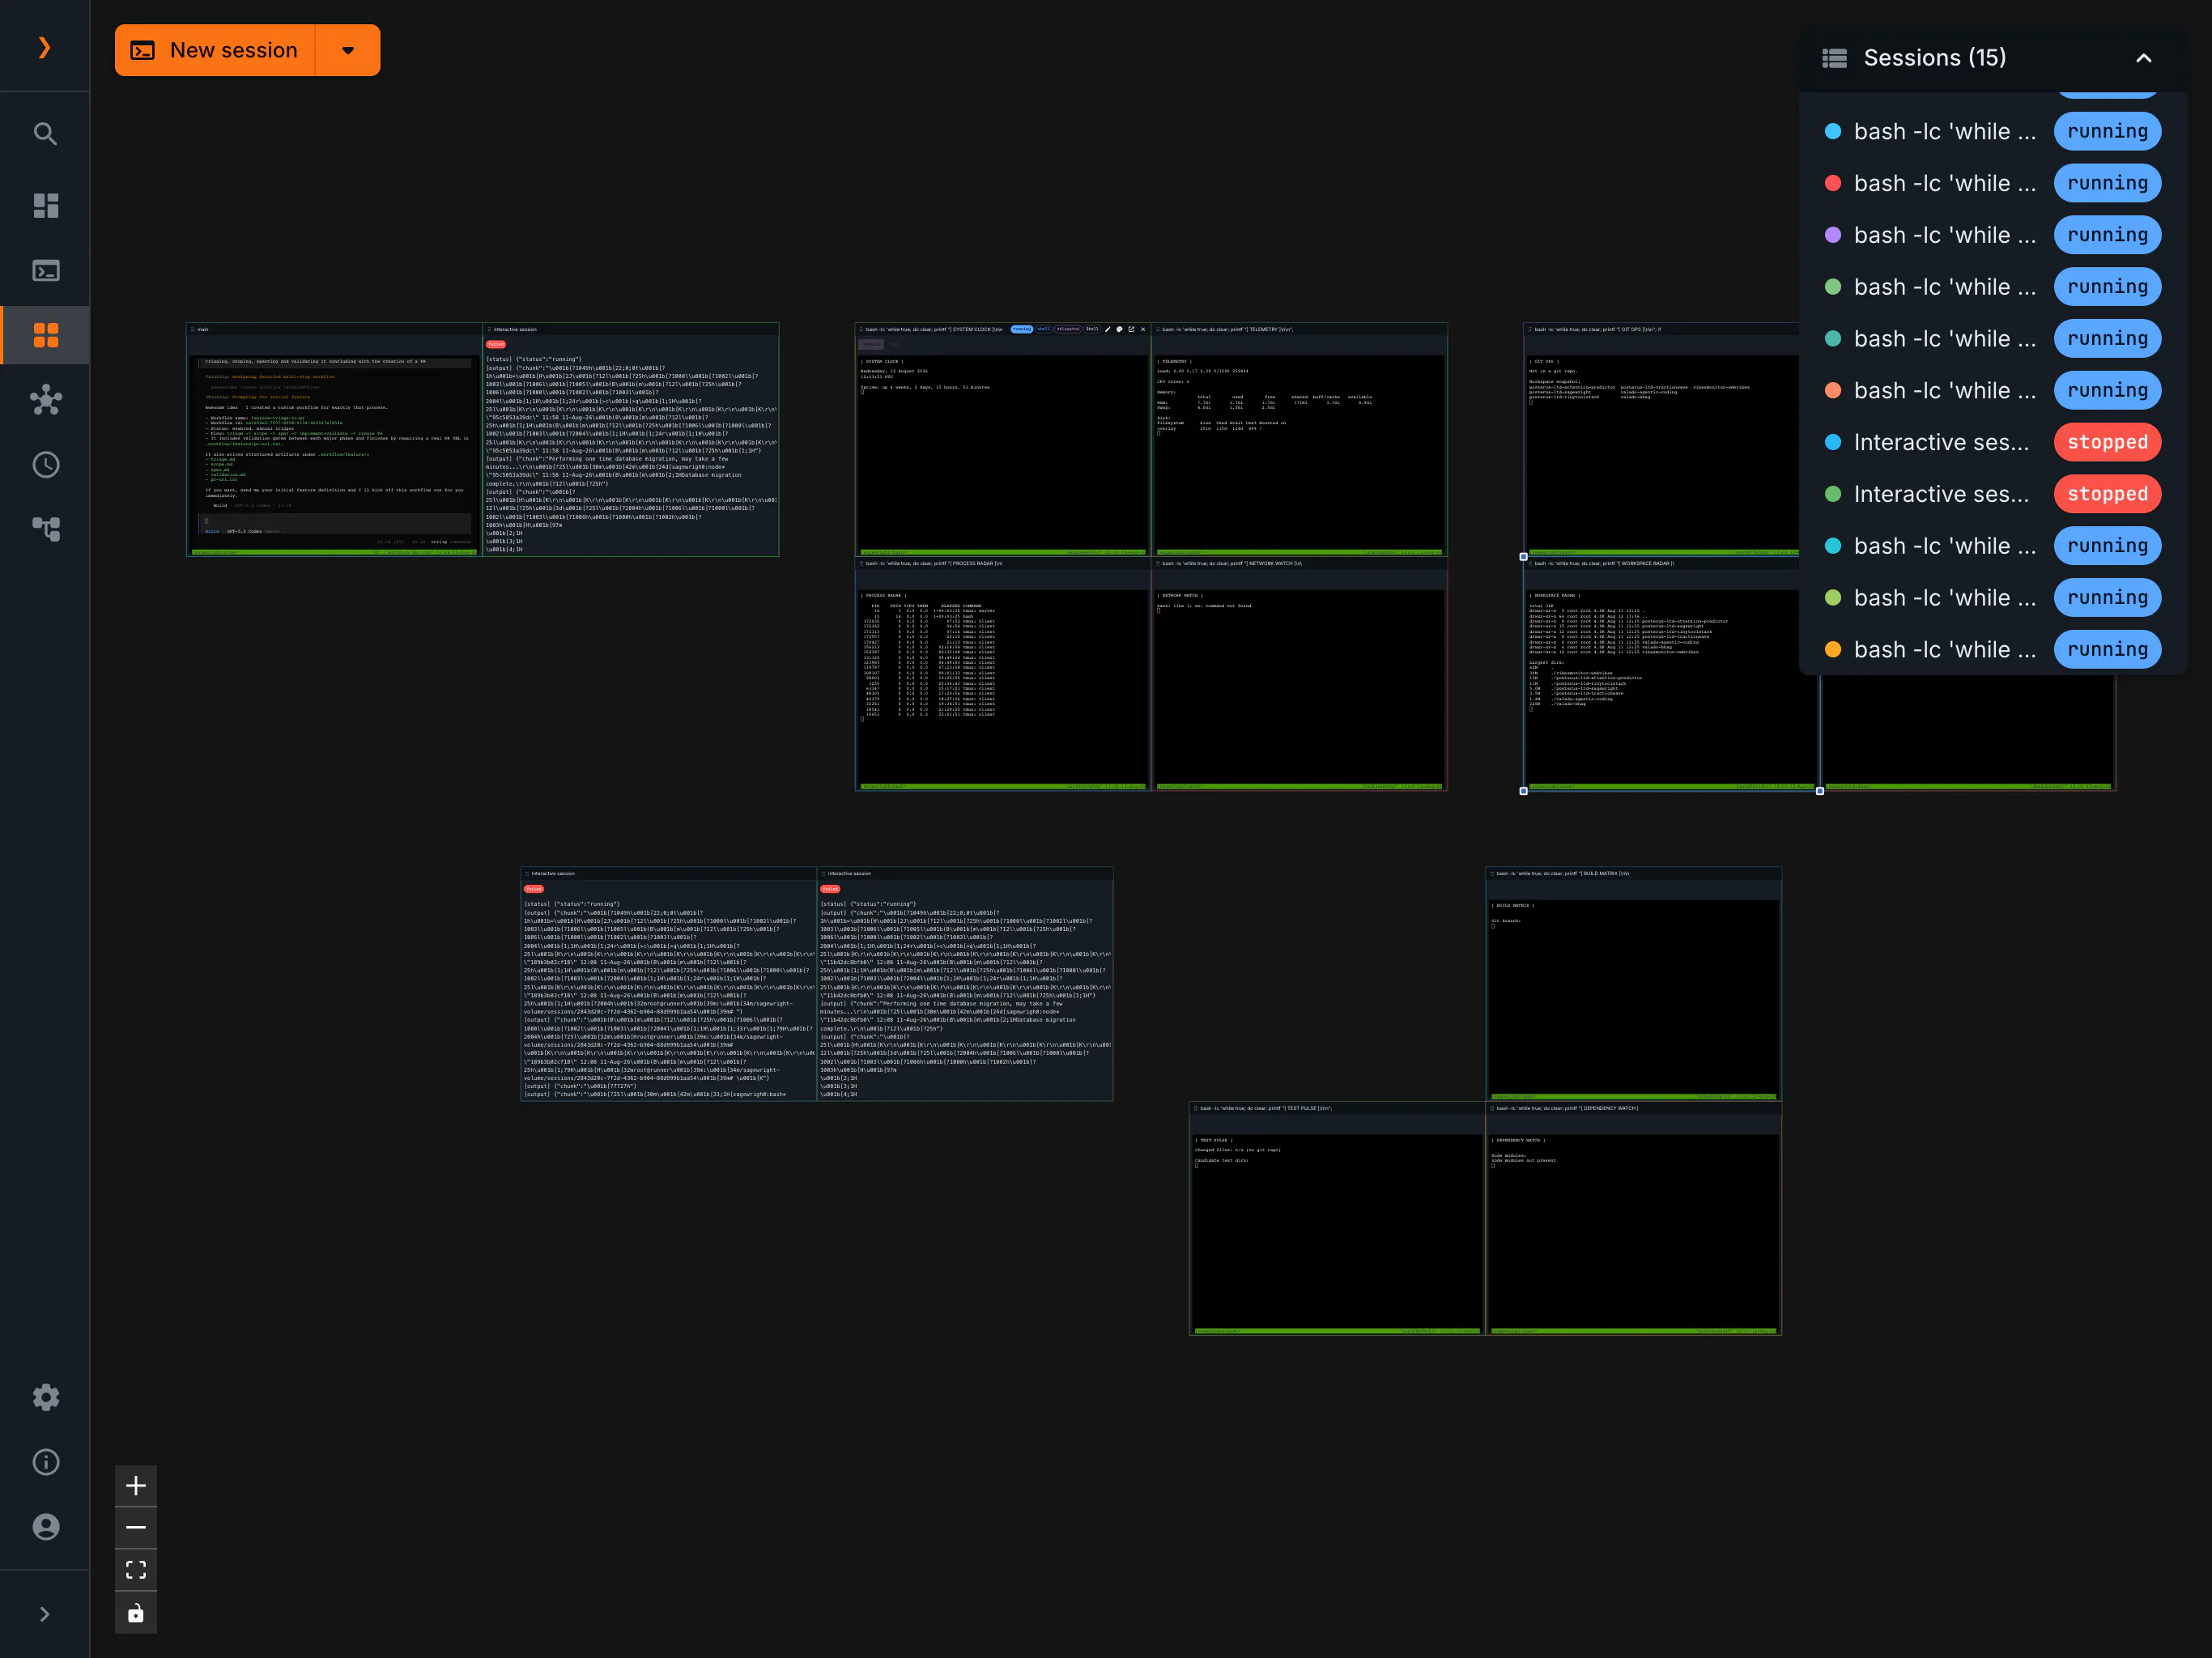Fit canvas to view icon
Screen dimensions: 2212x1658
[136, 1570]
